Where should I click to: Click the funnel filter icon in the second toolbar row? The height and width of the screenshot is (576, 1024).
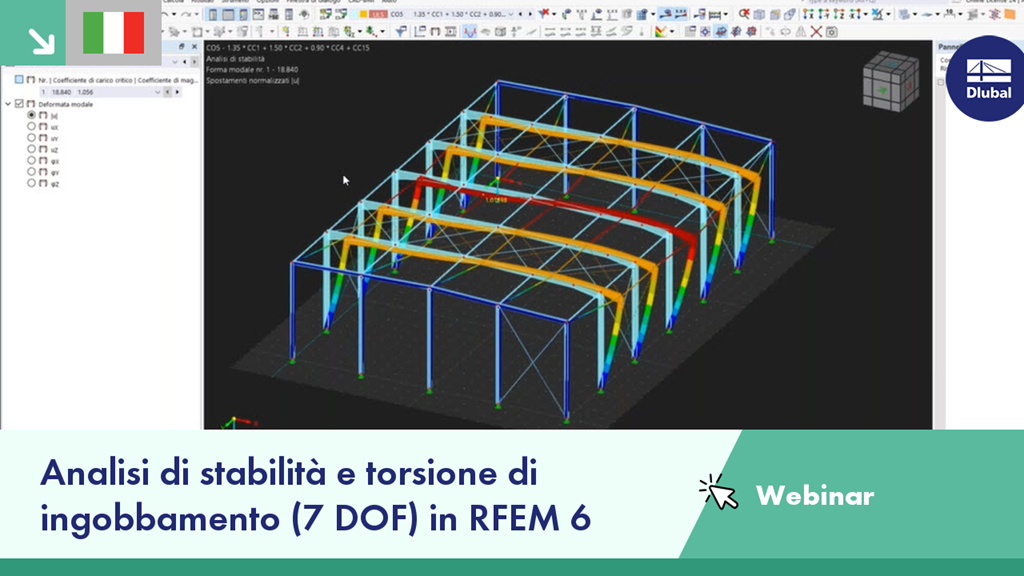tap(400, 31)
